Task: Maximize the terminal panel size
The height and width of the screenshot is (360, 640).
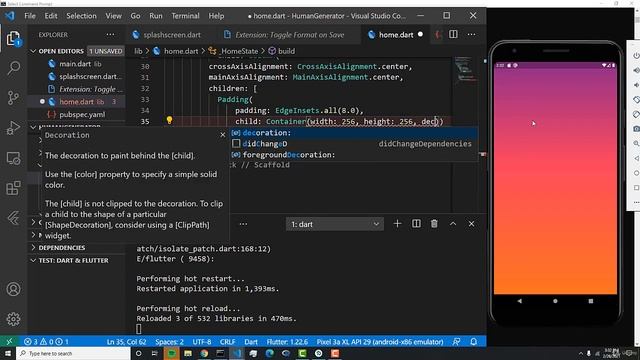Action: pyautogui.click(x=453, y=224)
